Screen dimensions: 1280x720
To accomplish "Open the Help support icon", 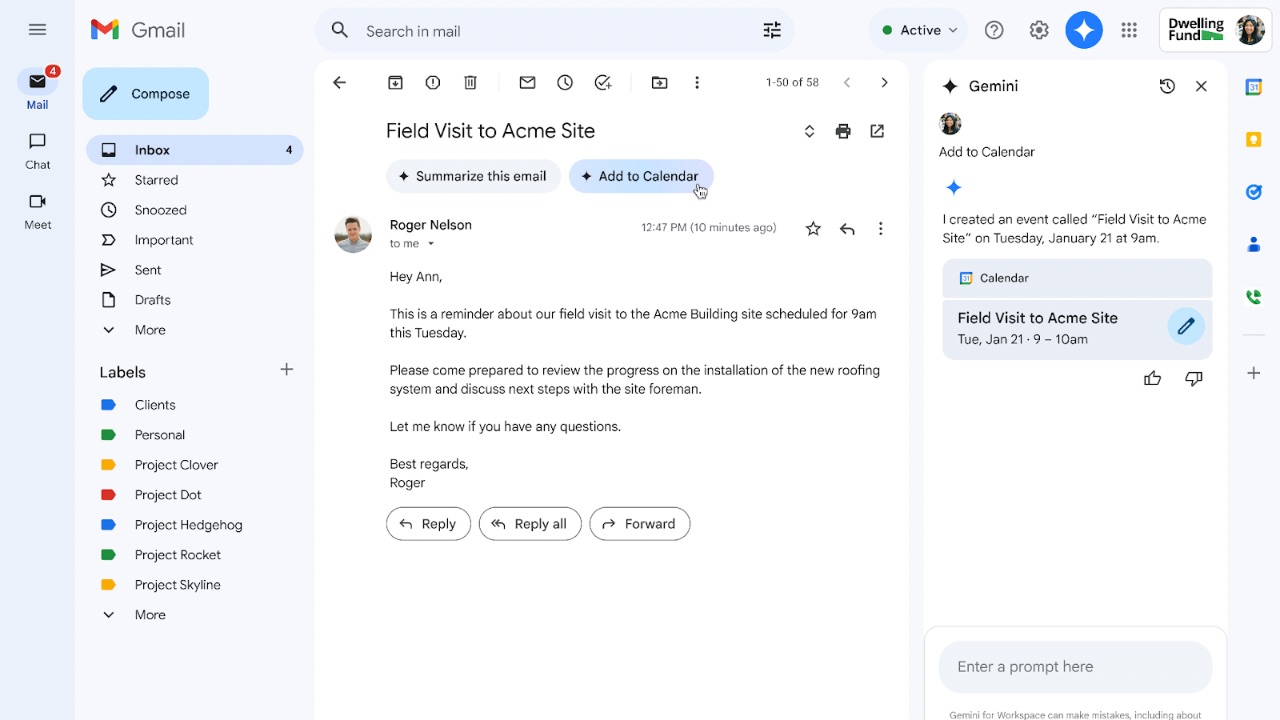I will tap(994, 31).
